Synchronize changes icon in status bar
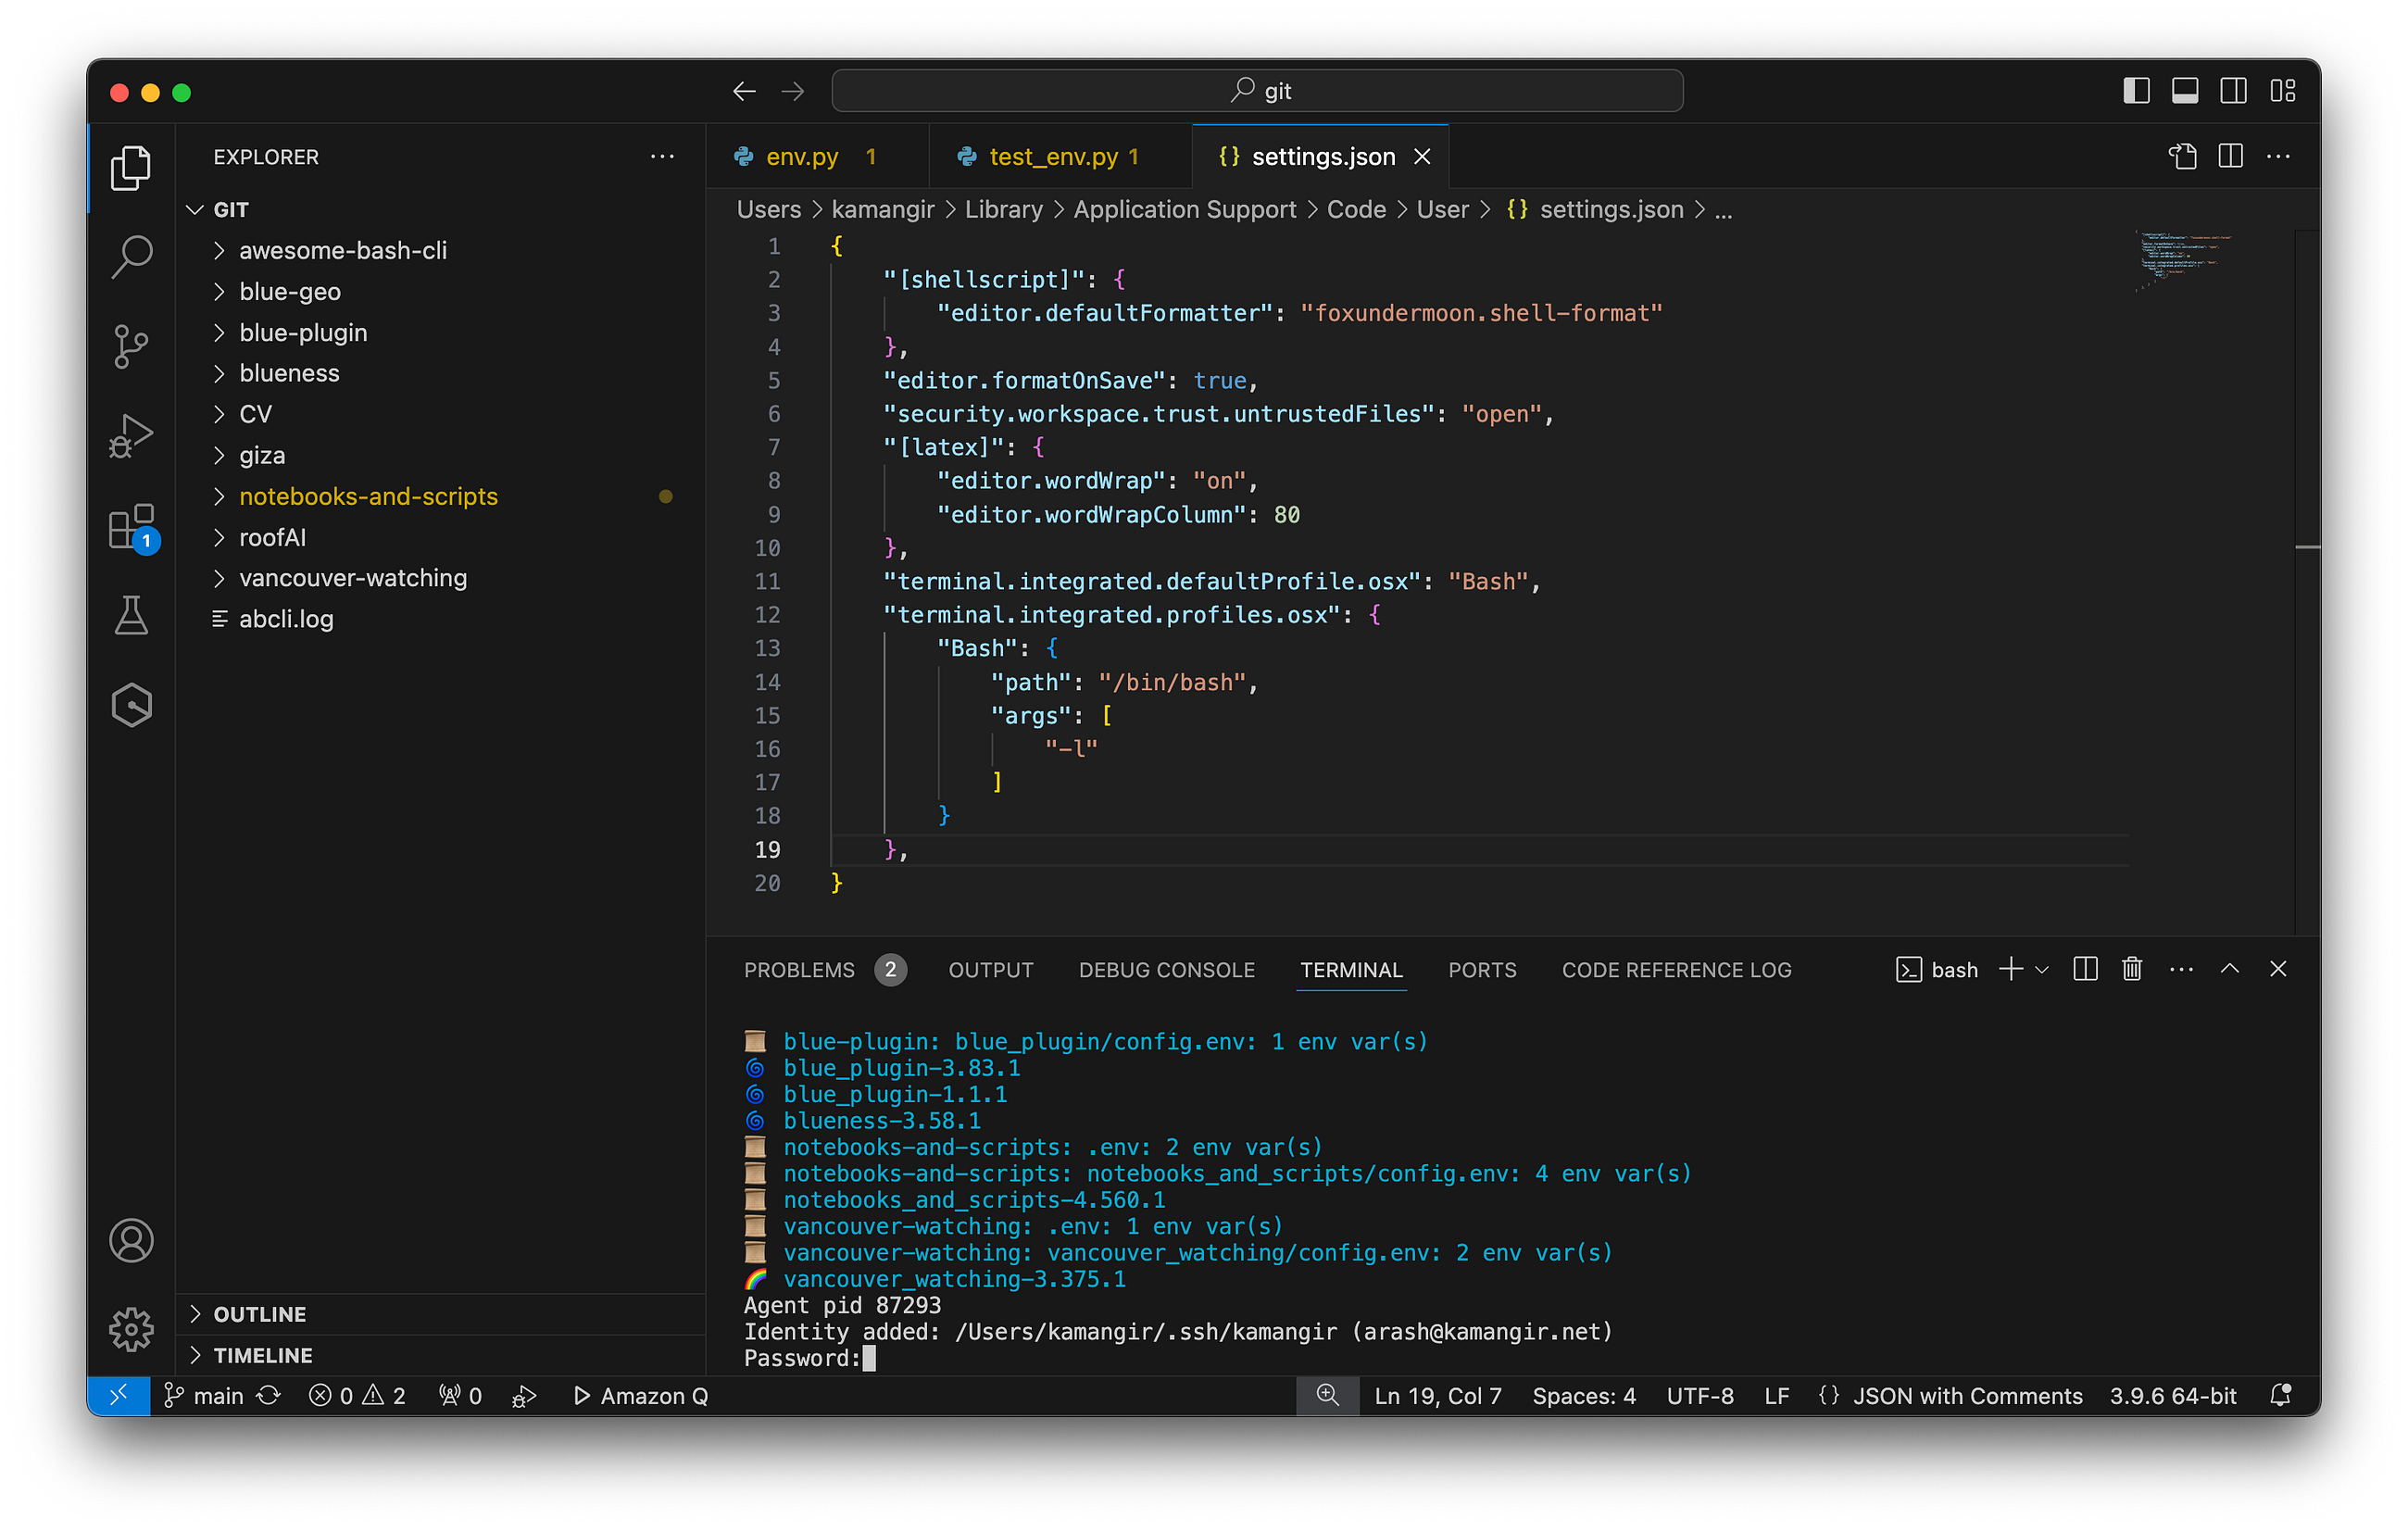 pyautogui.click(x=269, y=1395)
